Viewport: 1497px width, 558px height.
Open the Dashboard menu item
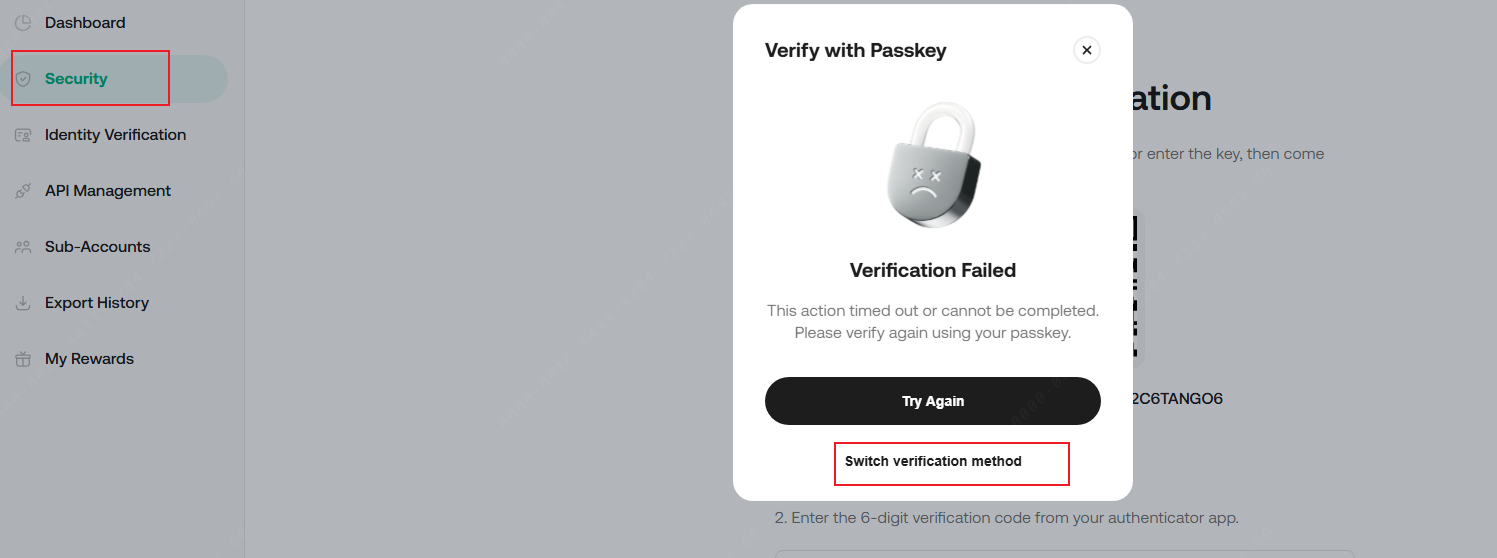[85, 23]
